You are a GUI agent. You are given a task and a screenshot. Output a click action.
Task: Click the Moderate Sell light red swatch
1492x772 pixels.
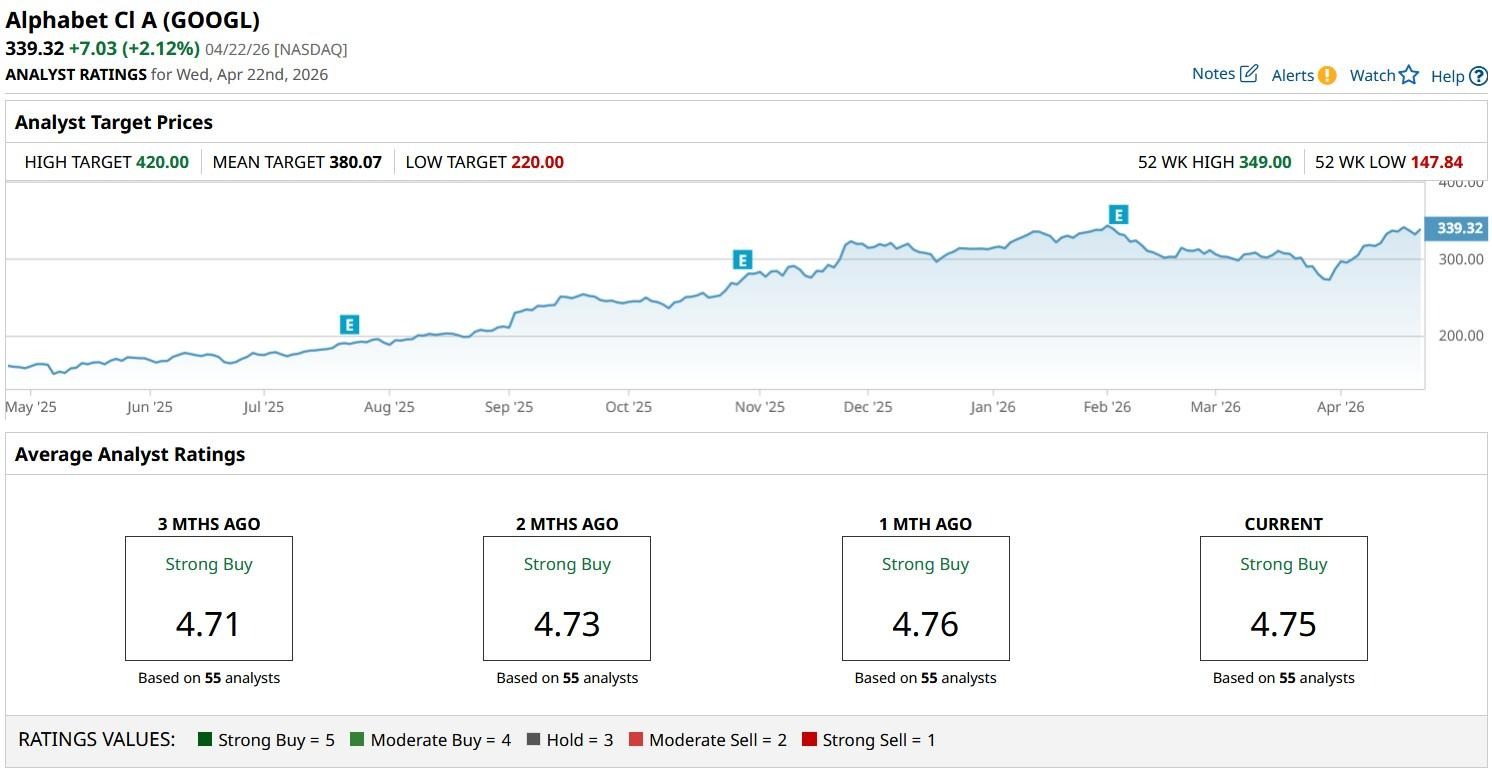[x=636, y=740]
